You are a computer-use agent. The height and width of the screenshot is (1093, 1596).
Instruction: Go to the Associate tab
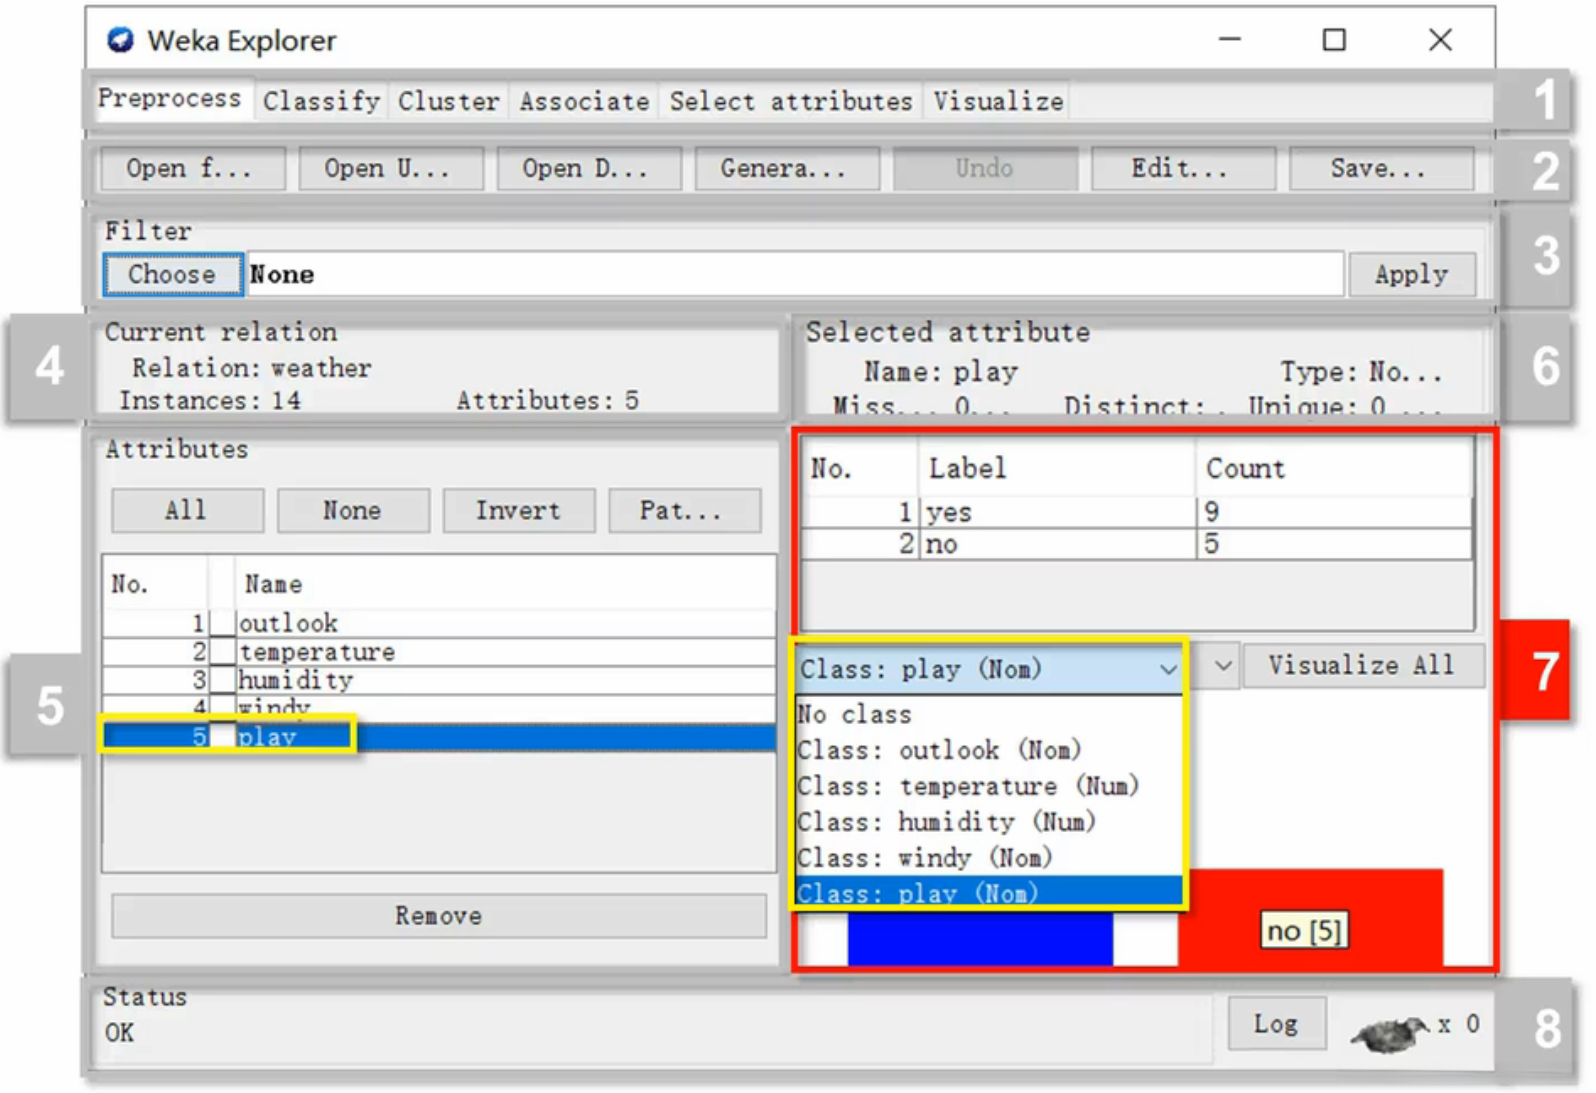pos(584,101)
